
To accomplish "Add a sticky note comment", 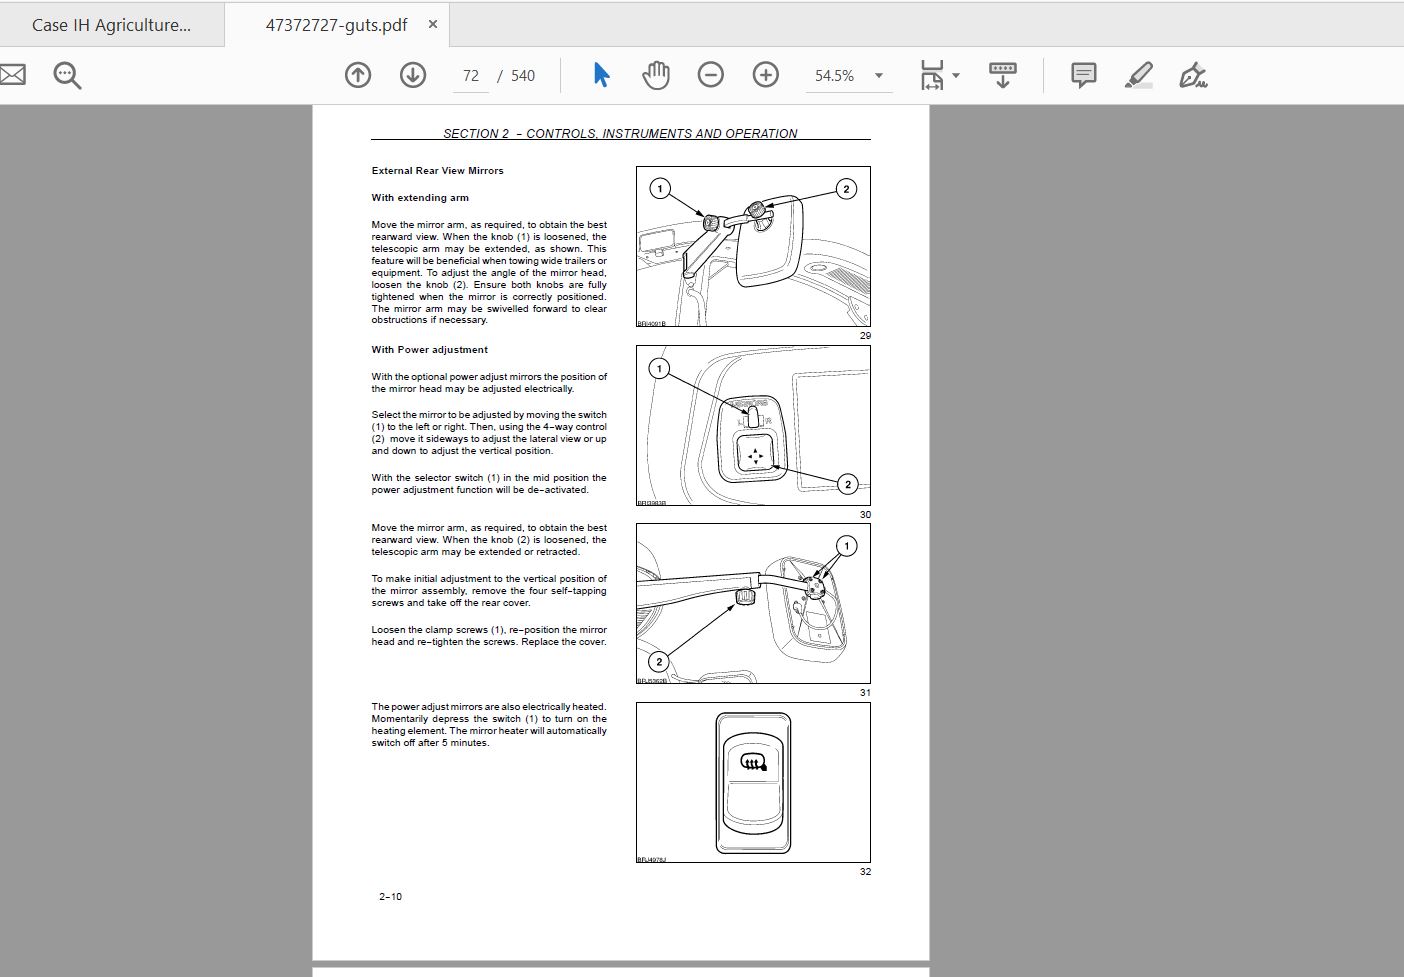I will [x=1083, y=75].
